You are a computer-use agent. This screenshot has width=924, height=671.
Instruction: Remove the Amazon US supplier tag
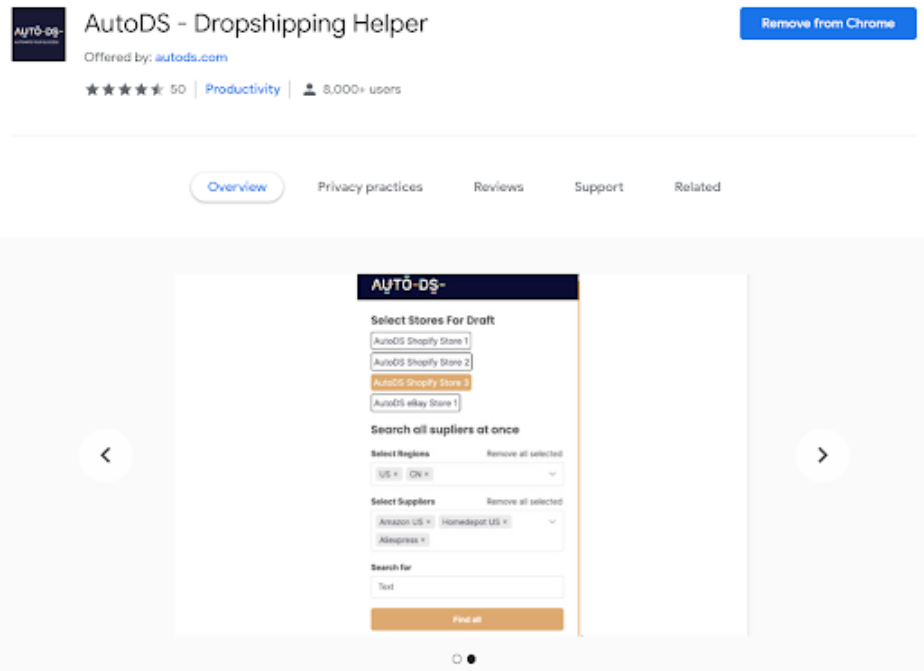(428, 522)
